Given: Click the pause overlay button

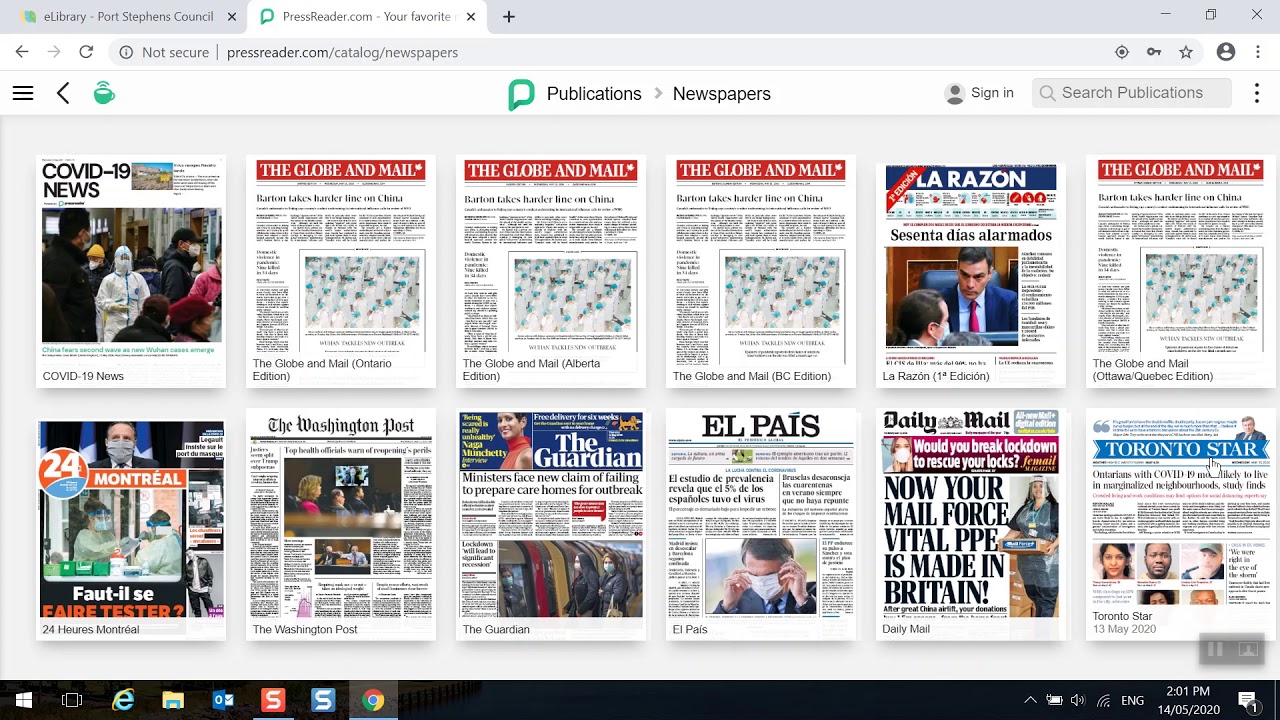Looking at the screenshot, I should (x=1215, y=650).
